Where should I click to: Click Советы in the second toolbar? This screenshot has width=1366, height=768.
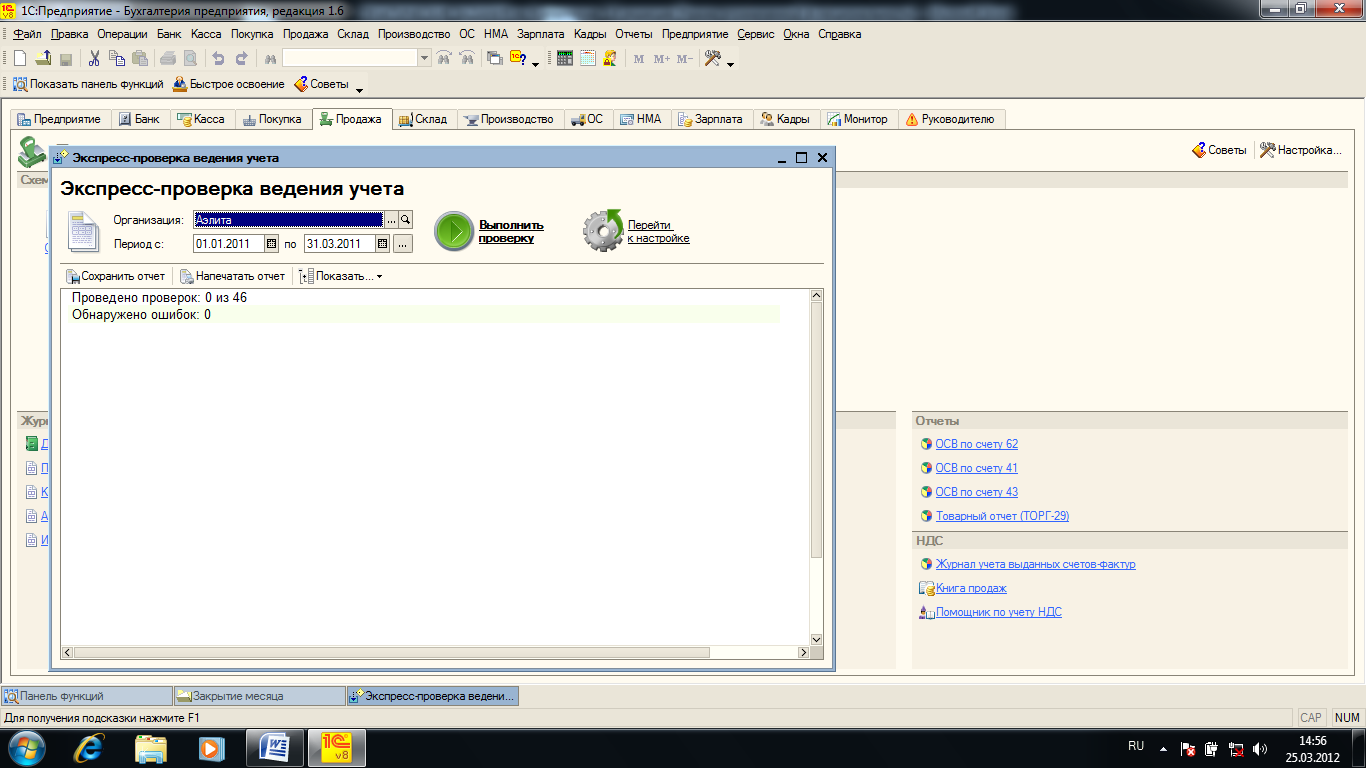pyautogui.click(x=321, y=84)
